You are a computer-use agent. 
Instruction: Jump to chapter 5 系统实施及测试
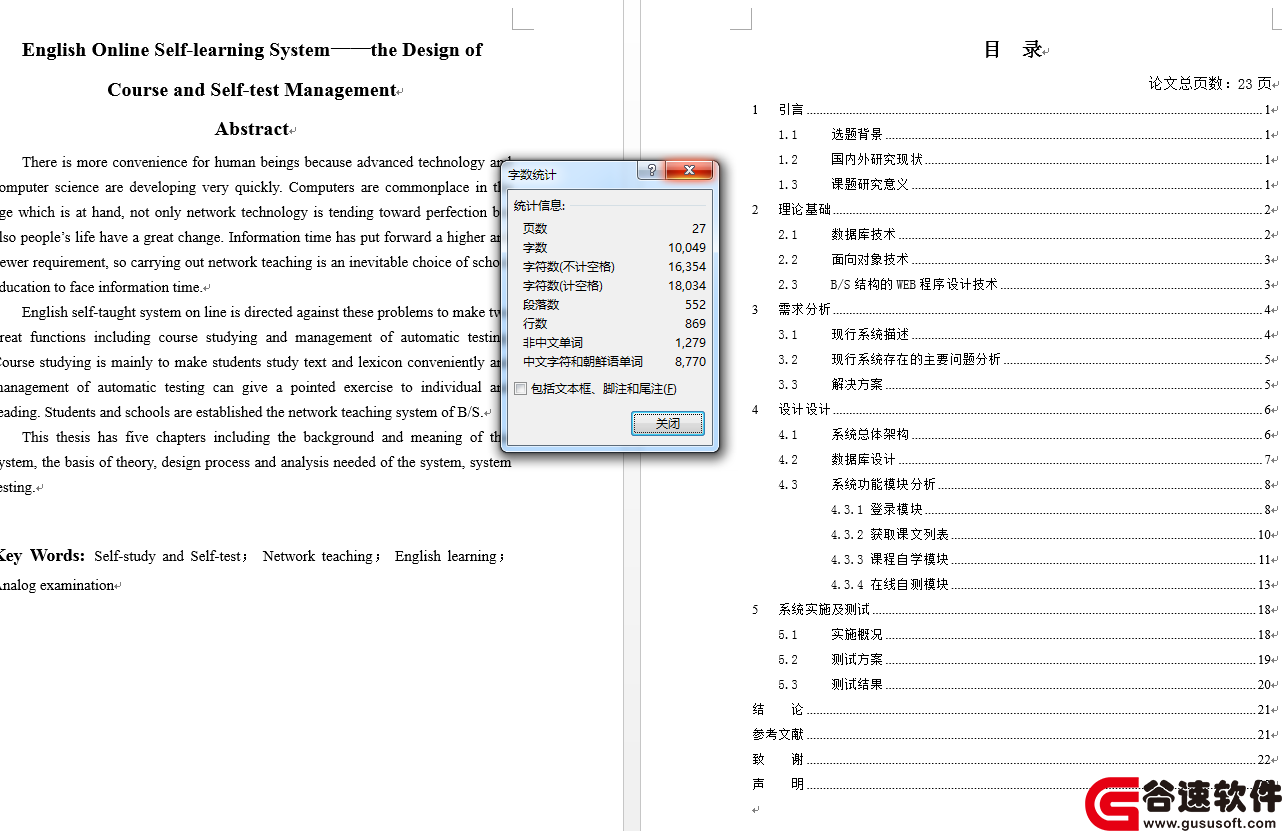pyautogui.click(x=1012, y=610)
